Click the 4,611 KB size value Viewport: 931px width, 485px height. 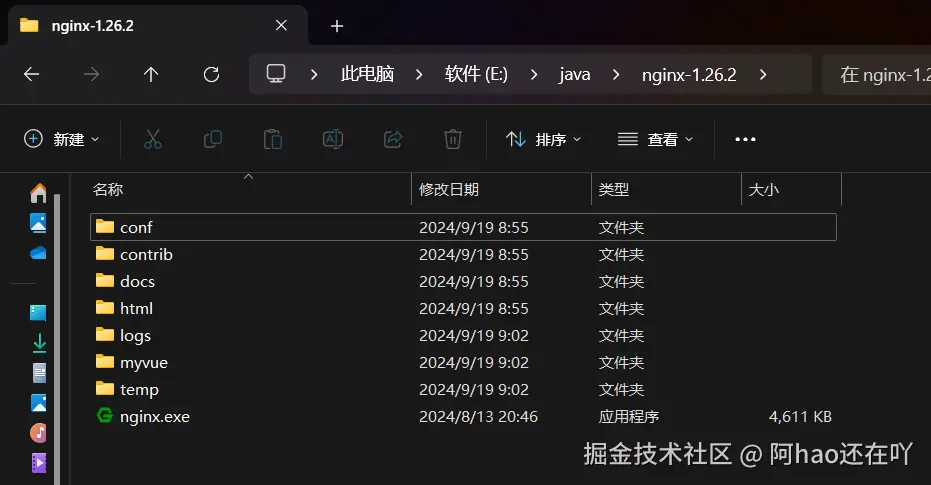click(800, 416)
